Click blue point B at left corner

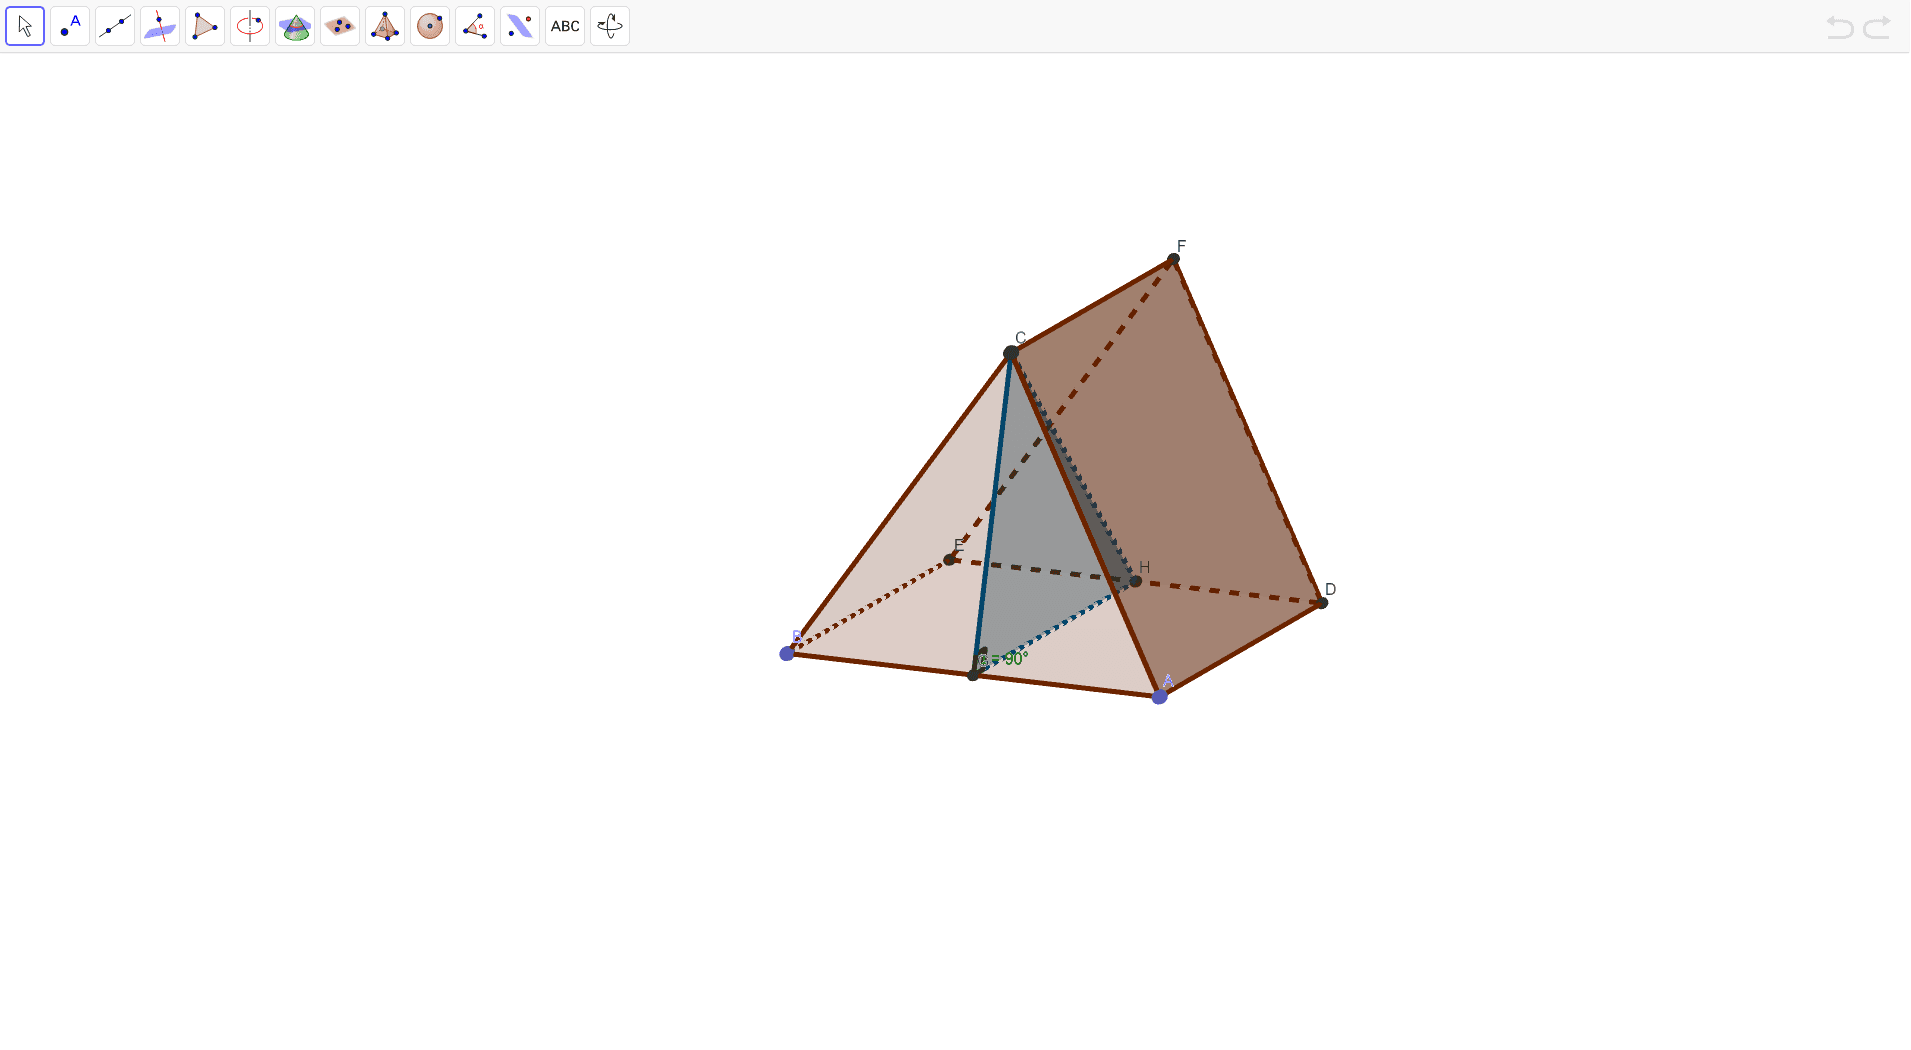(787, 654)
